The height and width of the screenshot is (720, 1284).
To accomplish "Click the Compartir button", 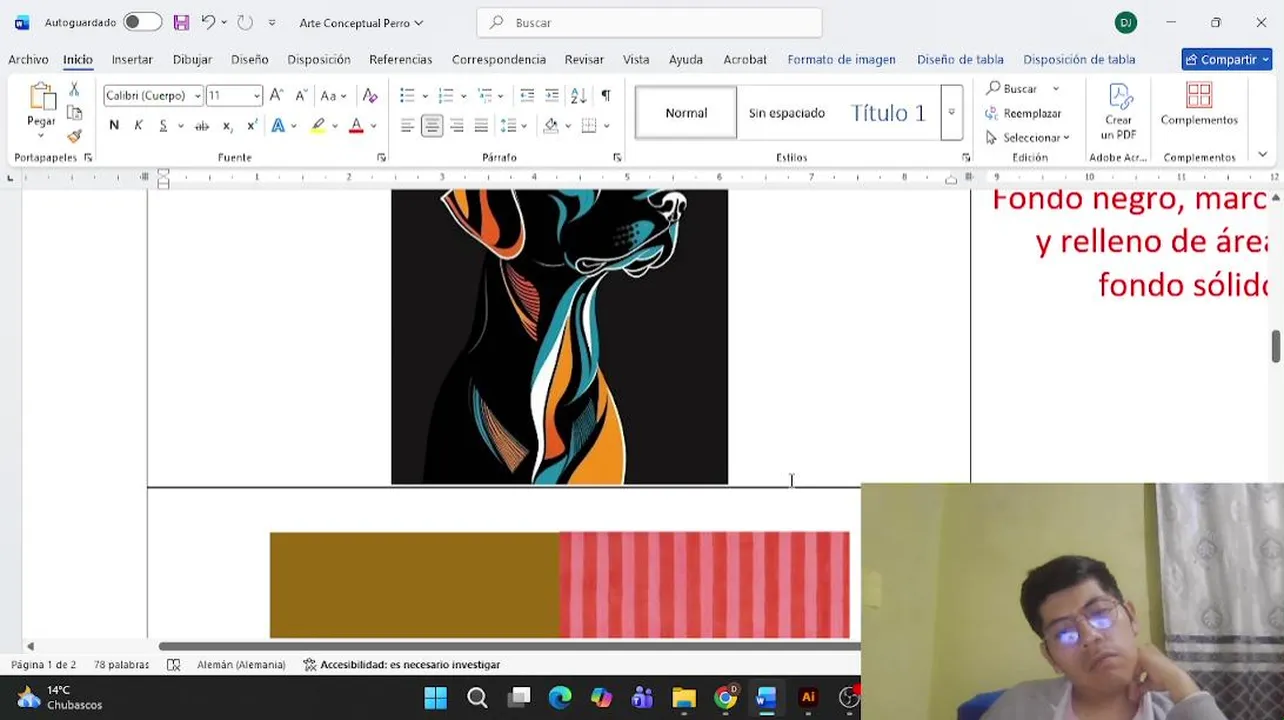I will point(1226,60).
